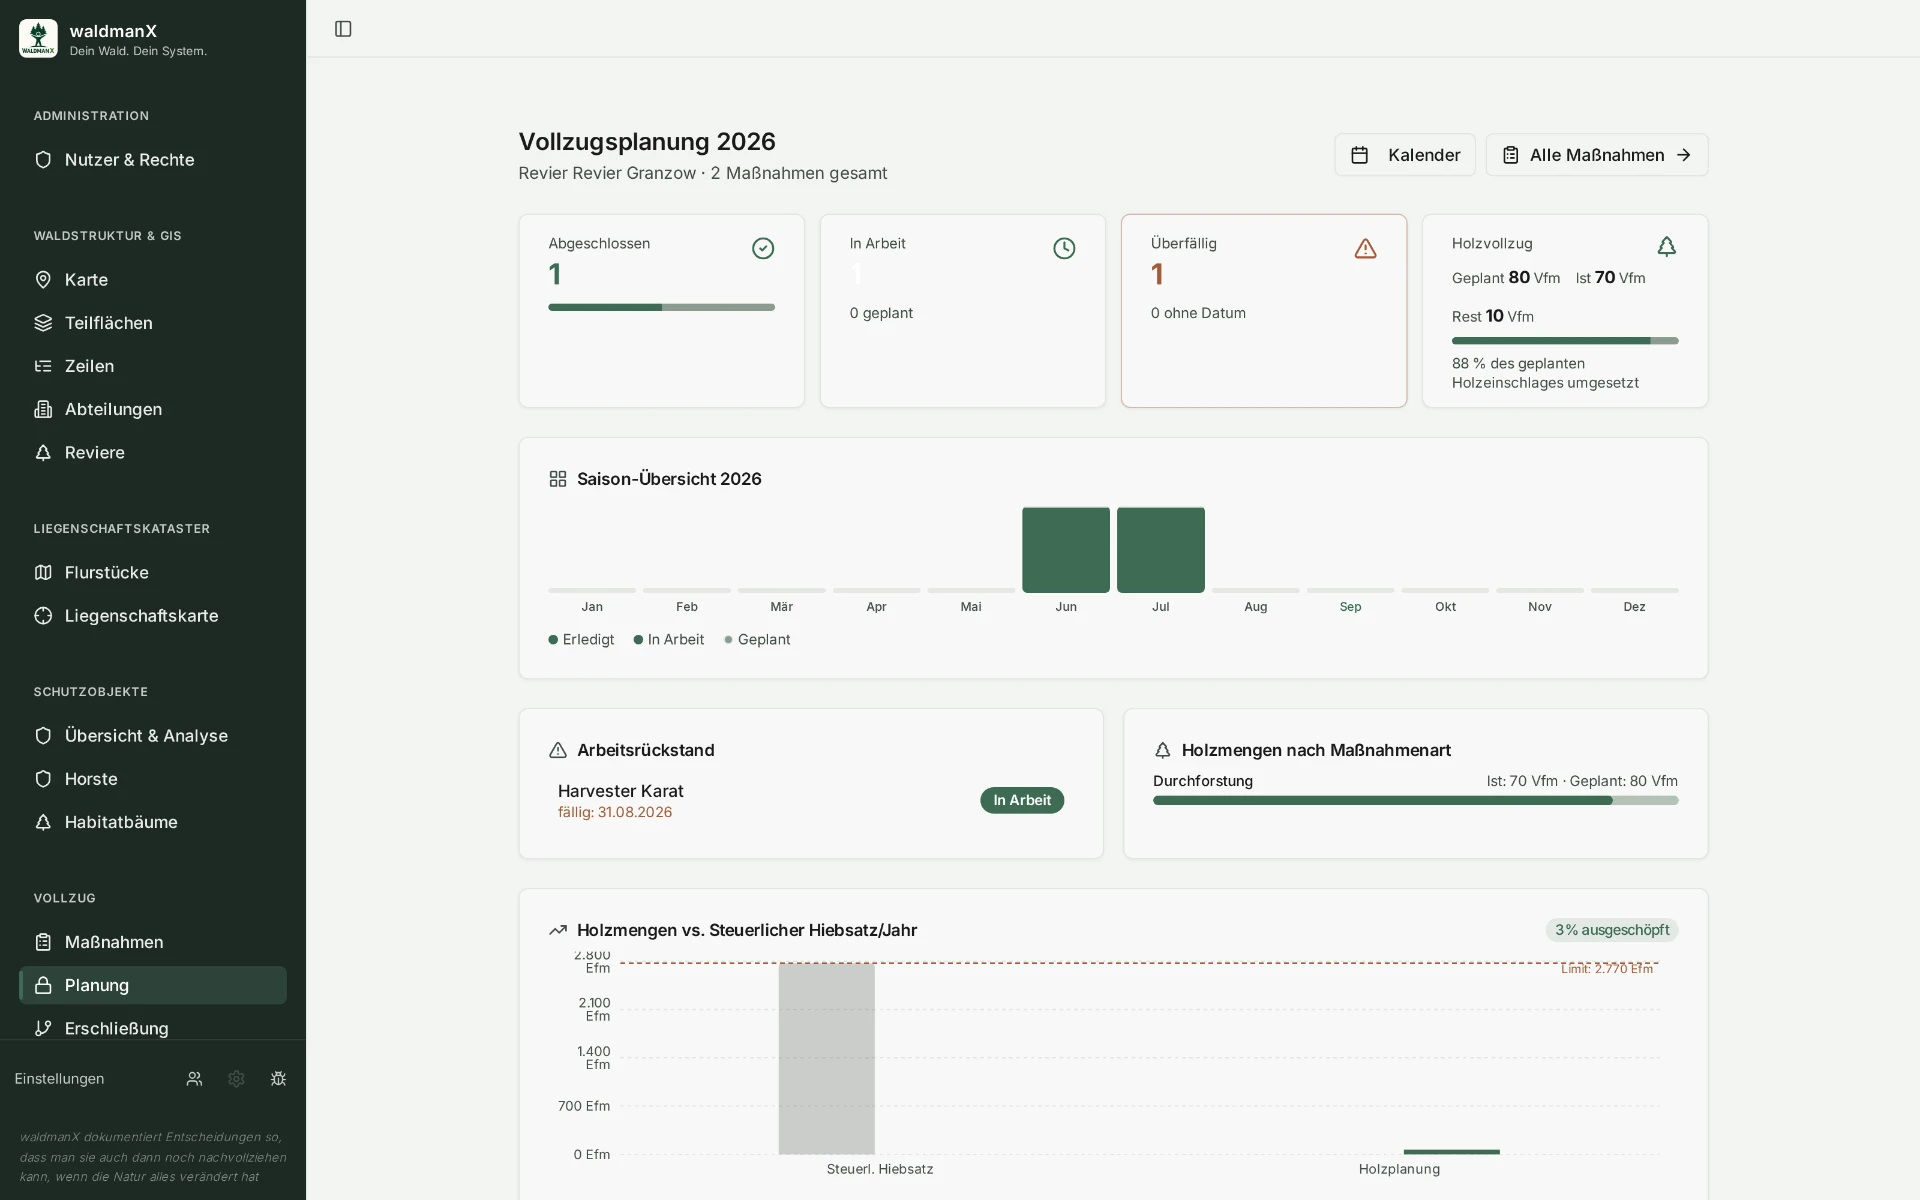Click the bug report icon in footer
The width and height of the screenshot is (1920, 1200).
click(x=278, y=1079)
